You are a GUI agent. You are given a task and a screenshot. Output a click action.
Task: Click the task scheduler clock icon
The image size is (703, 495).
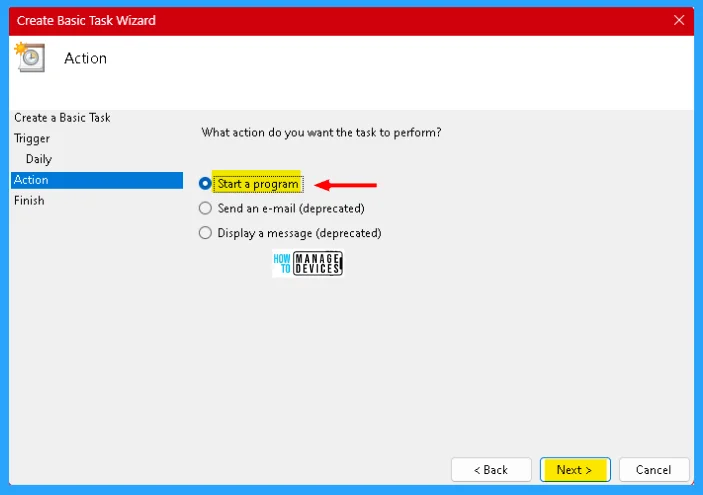(x=30, y=57)
